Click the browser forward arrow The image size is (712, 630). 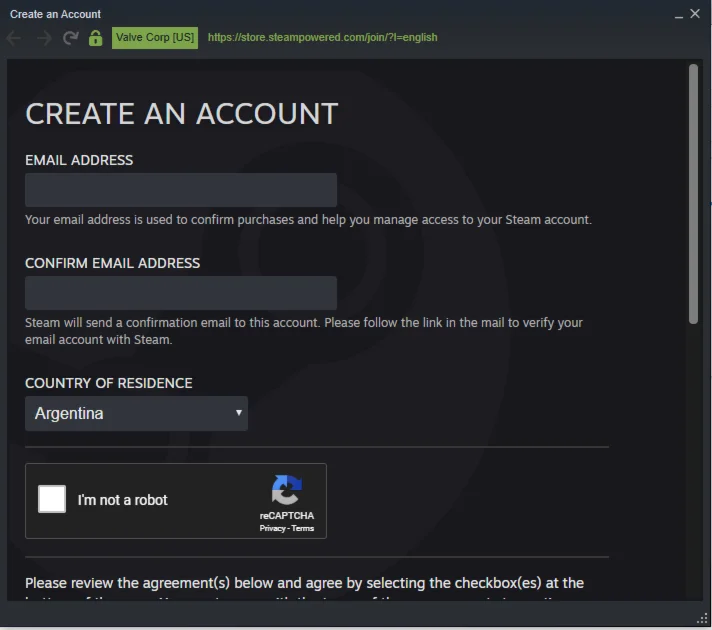44,38
